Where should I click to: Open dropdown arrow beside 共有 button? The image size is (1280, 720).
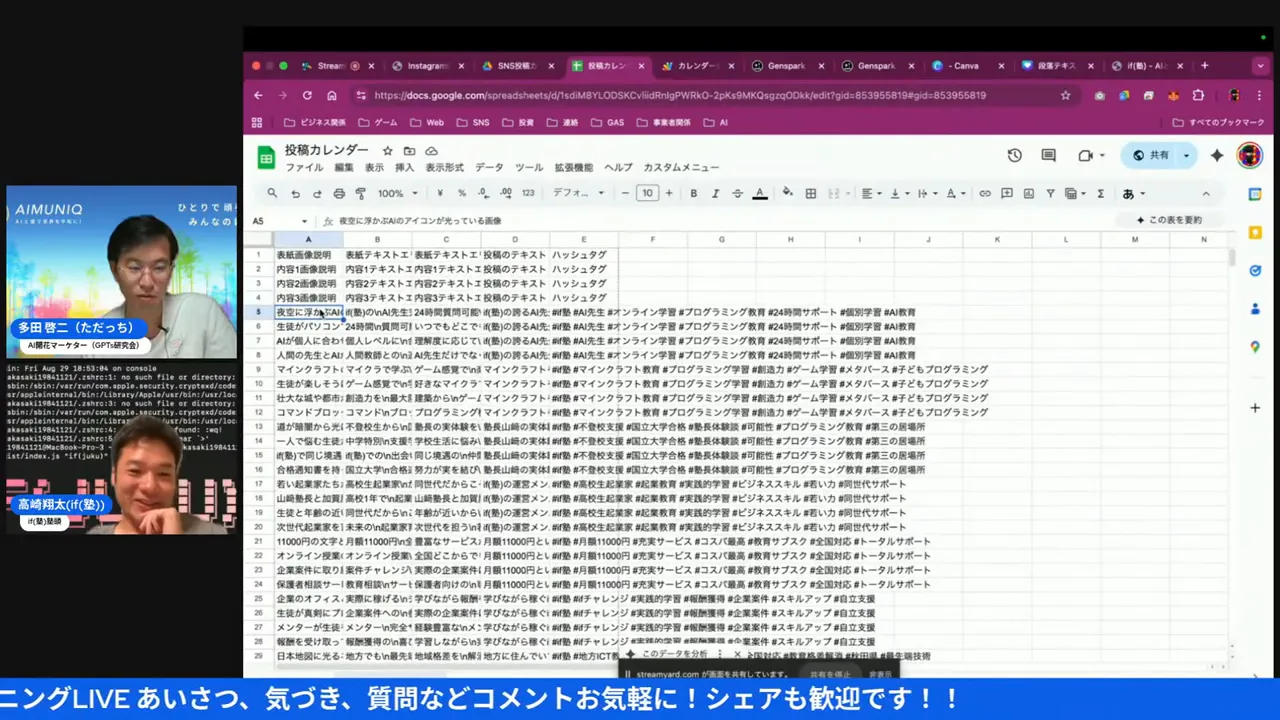click(x=1187, y=156)
